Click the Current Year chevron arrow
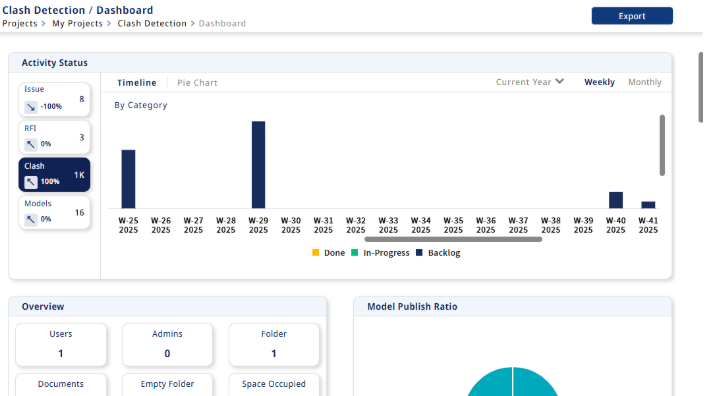The width and height of the screenshot is (705, 396). pos(559,81)
